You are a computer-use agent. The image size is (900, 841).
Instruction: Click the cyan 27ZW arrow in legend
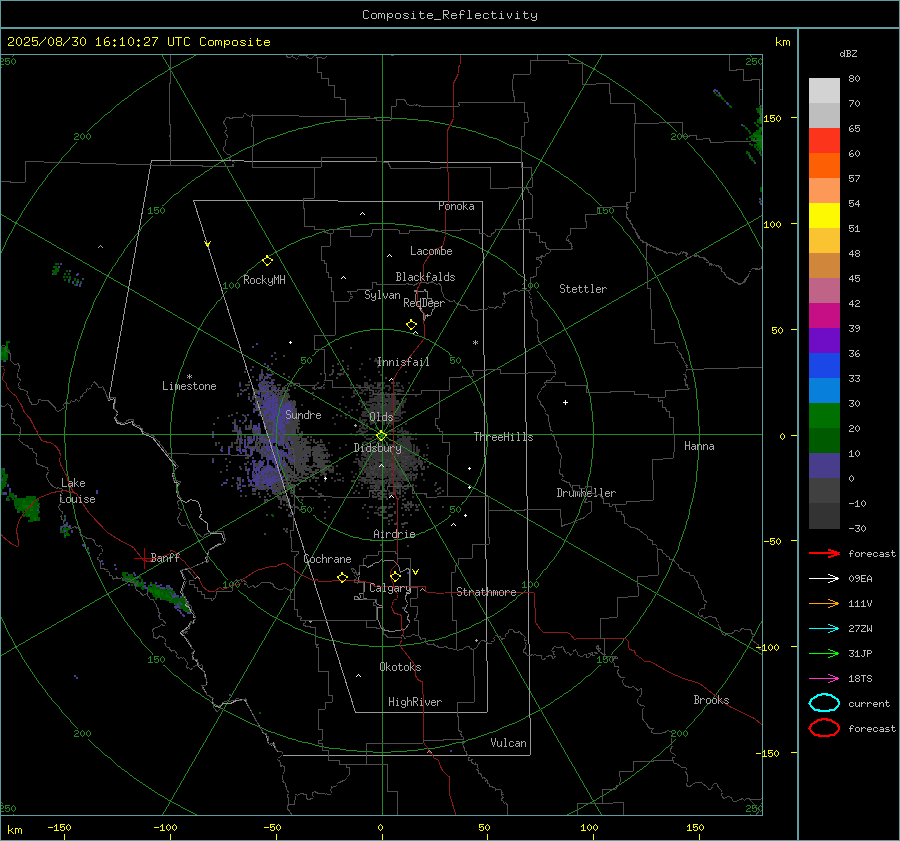pos(824,629)
